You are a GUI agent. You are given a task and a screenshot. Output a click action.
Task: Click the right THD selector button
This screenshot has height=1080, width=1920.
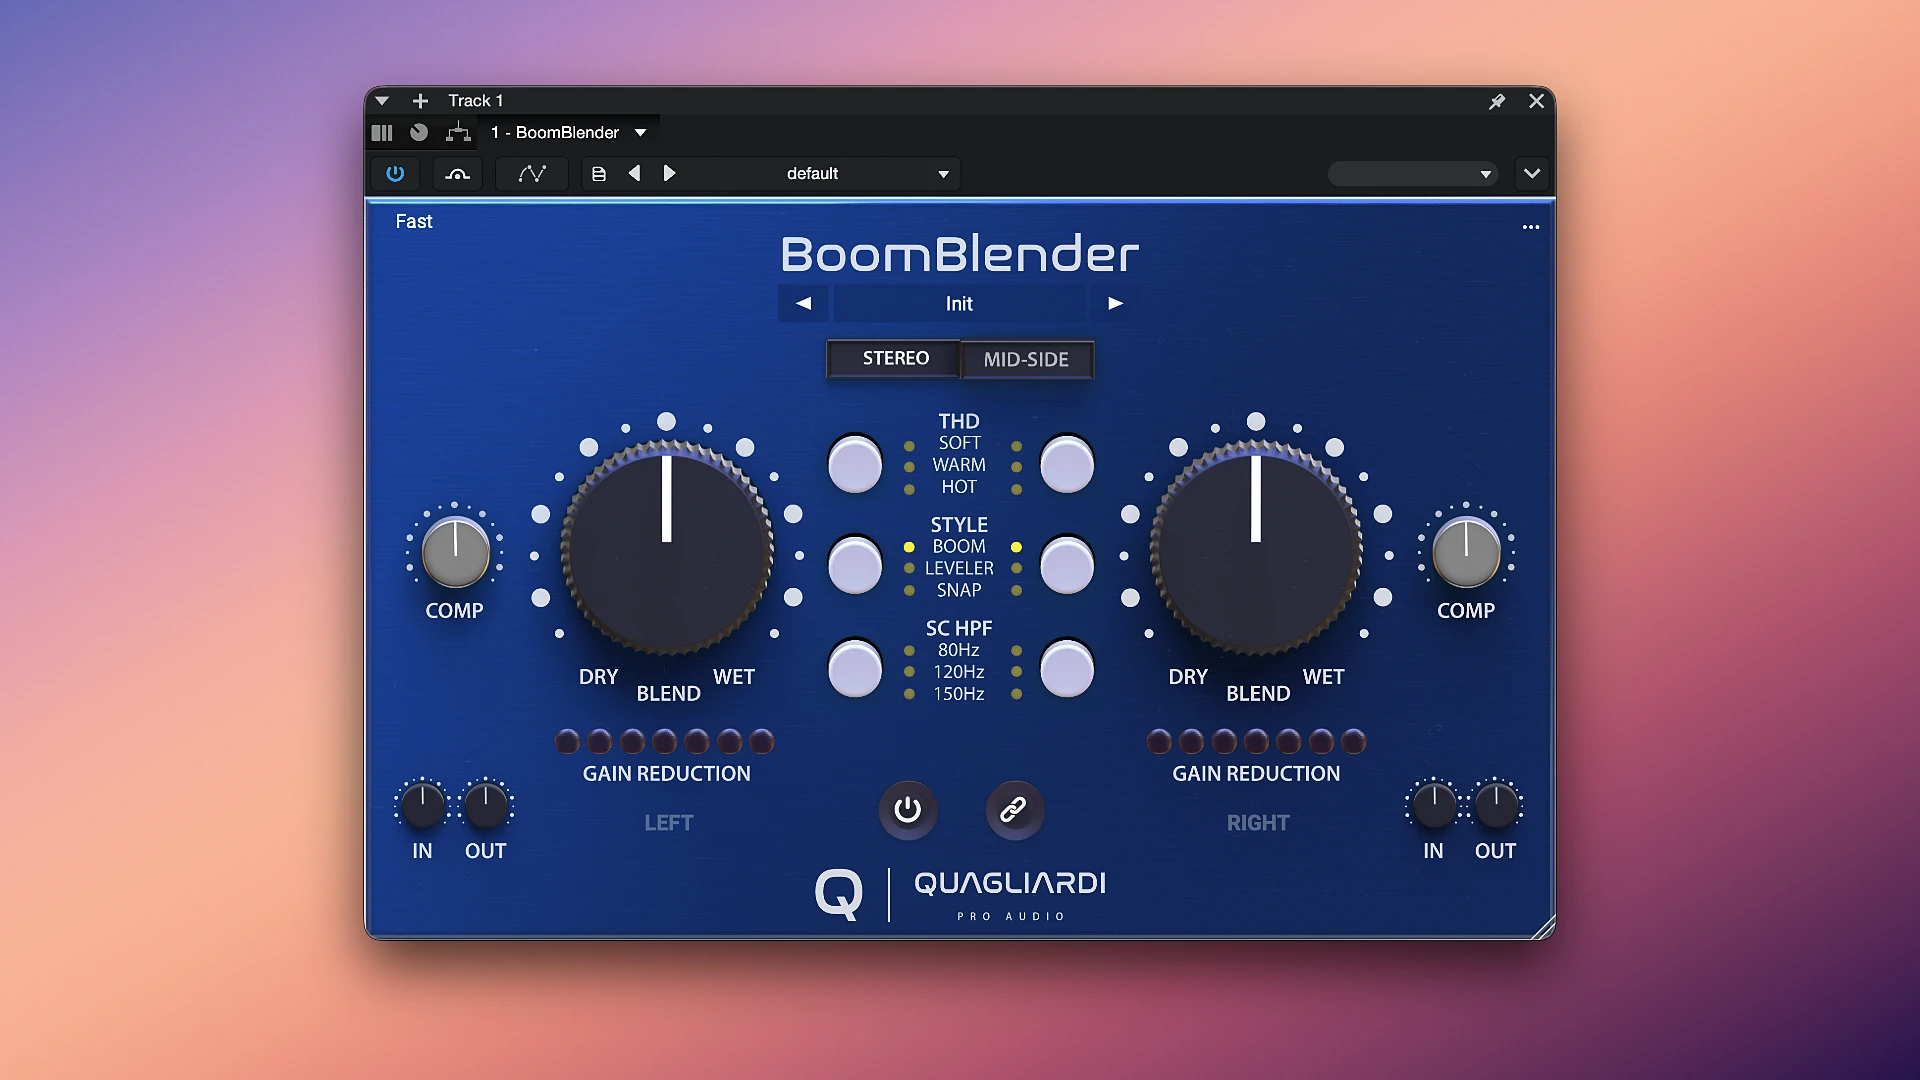pyautogui.click(x=1067, y=464)
